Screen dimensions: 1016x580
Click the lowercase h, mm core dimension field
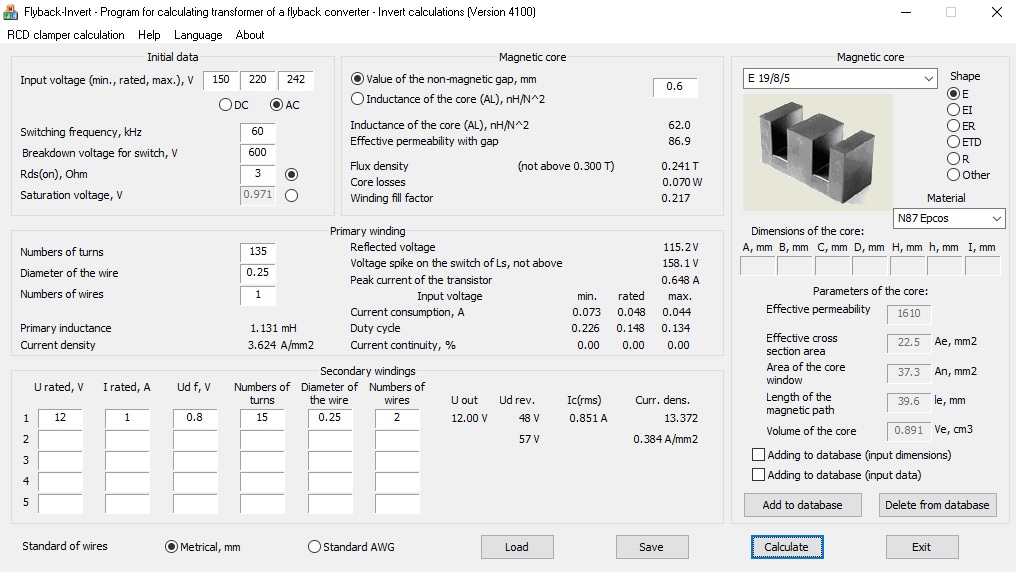[945, 266]
